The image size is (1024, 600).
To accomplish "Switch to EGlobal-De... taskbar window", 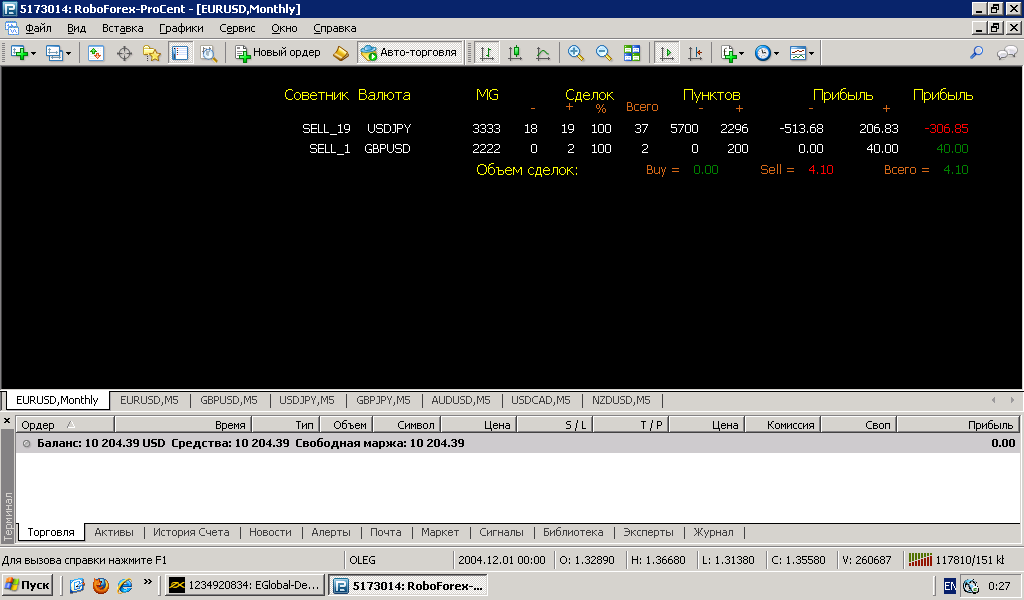I will (245, 585).
